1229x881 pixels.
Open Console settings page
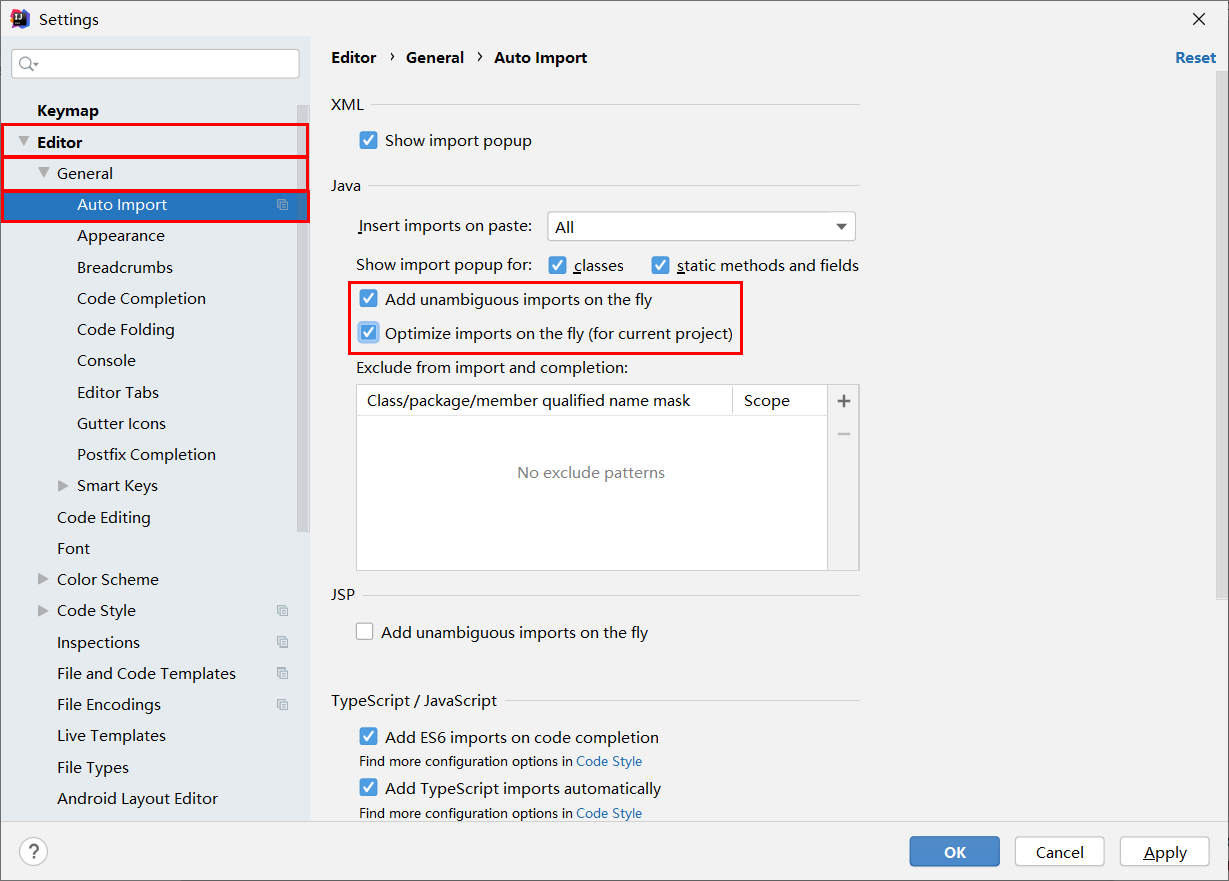click(x=106, y=360)
